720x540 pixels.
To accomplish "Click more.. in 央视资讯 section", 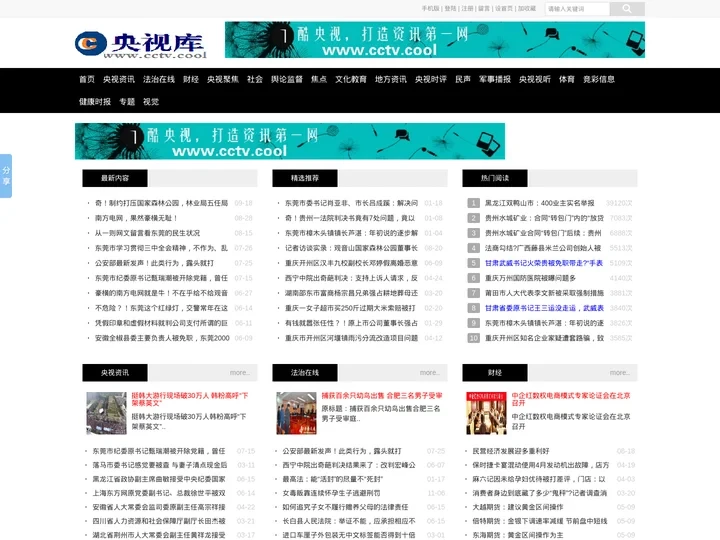I will pyautogui.click(x=240, y=373).
